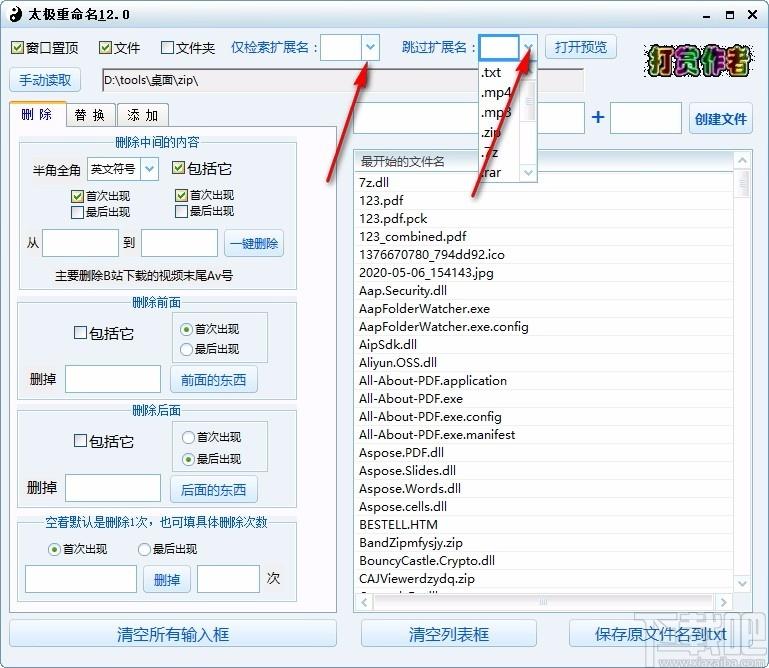Select file BESTELL.HTM in the list
769x668 pixels.
tap(544, 525)
